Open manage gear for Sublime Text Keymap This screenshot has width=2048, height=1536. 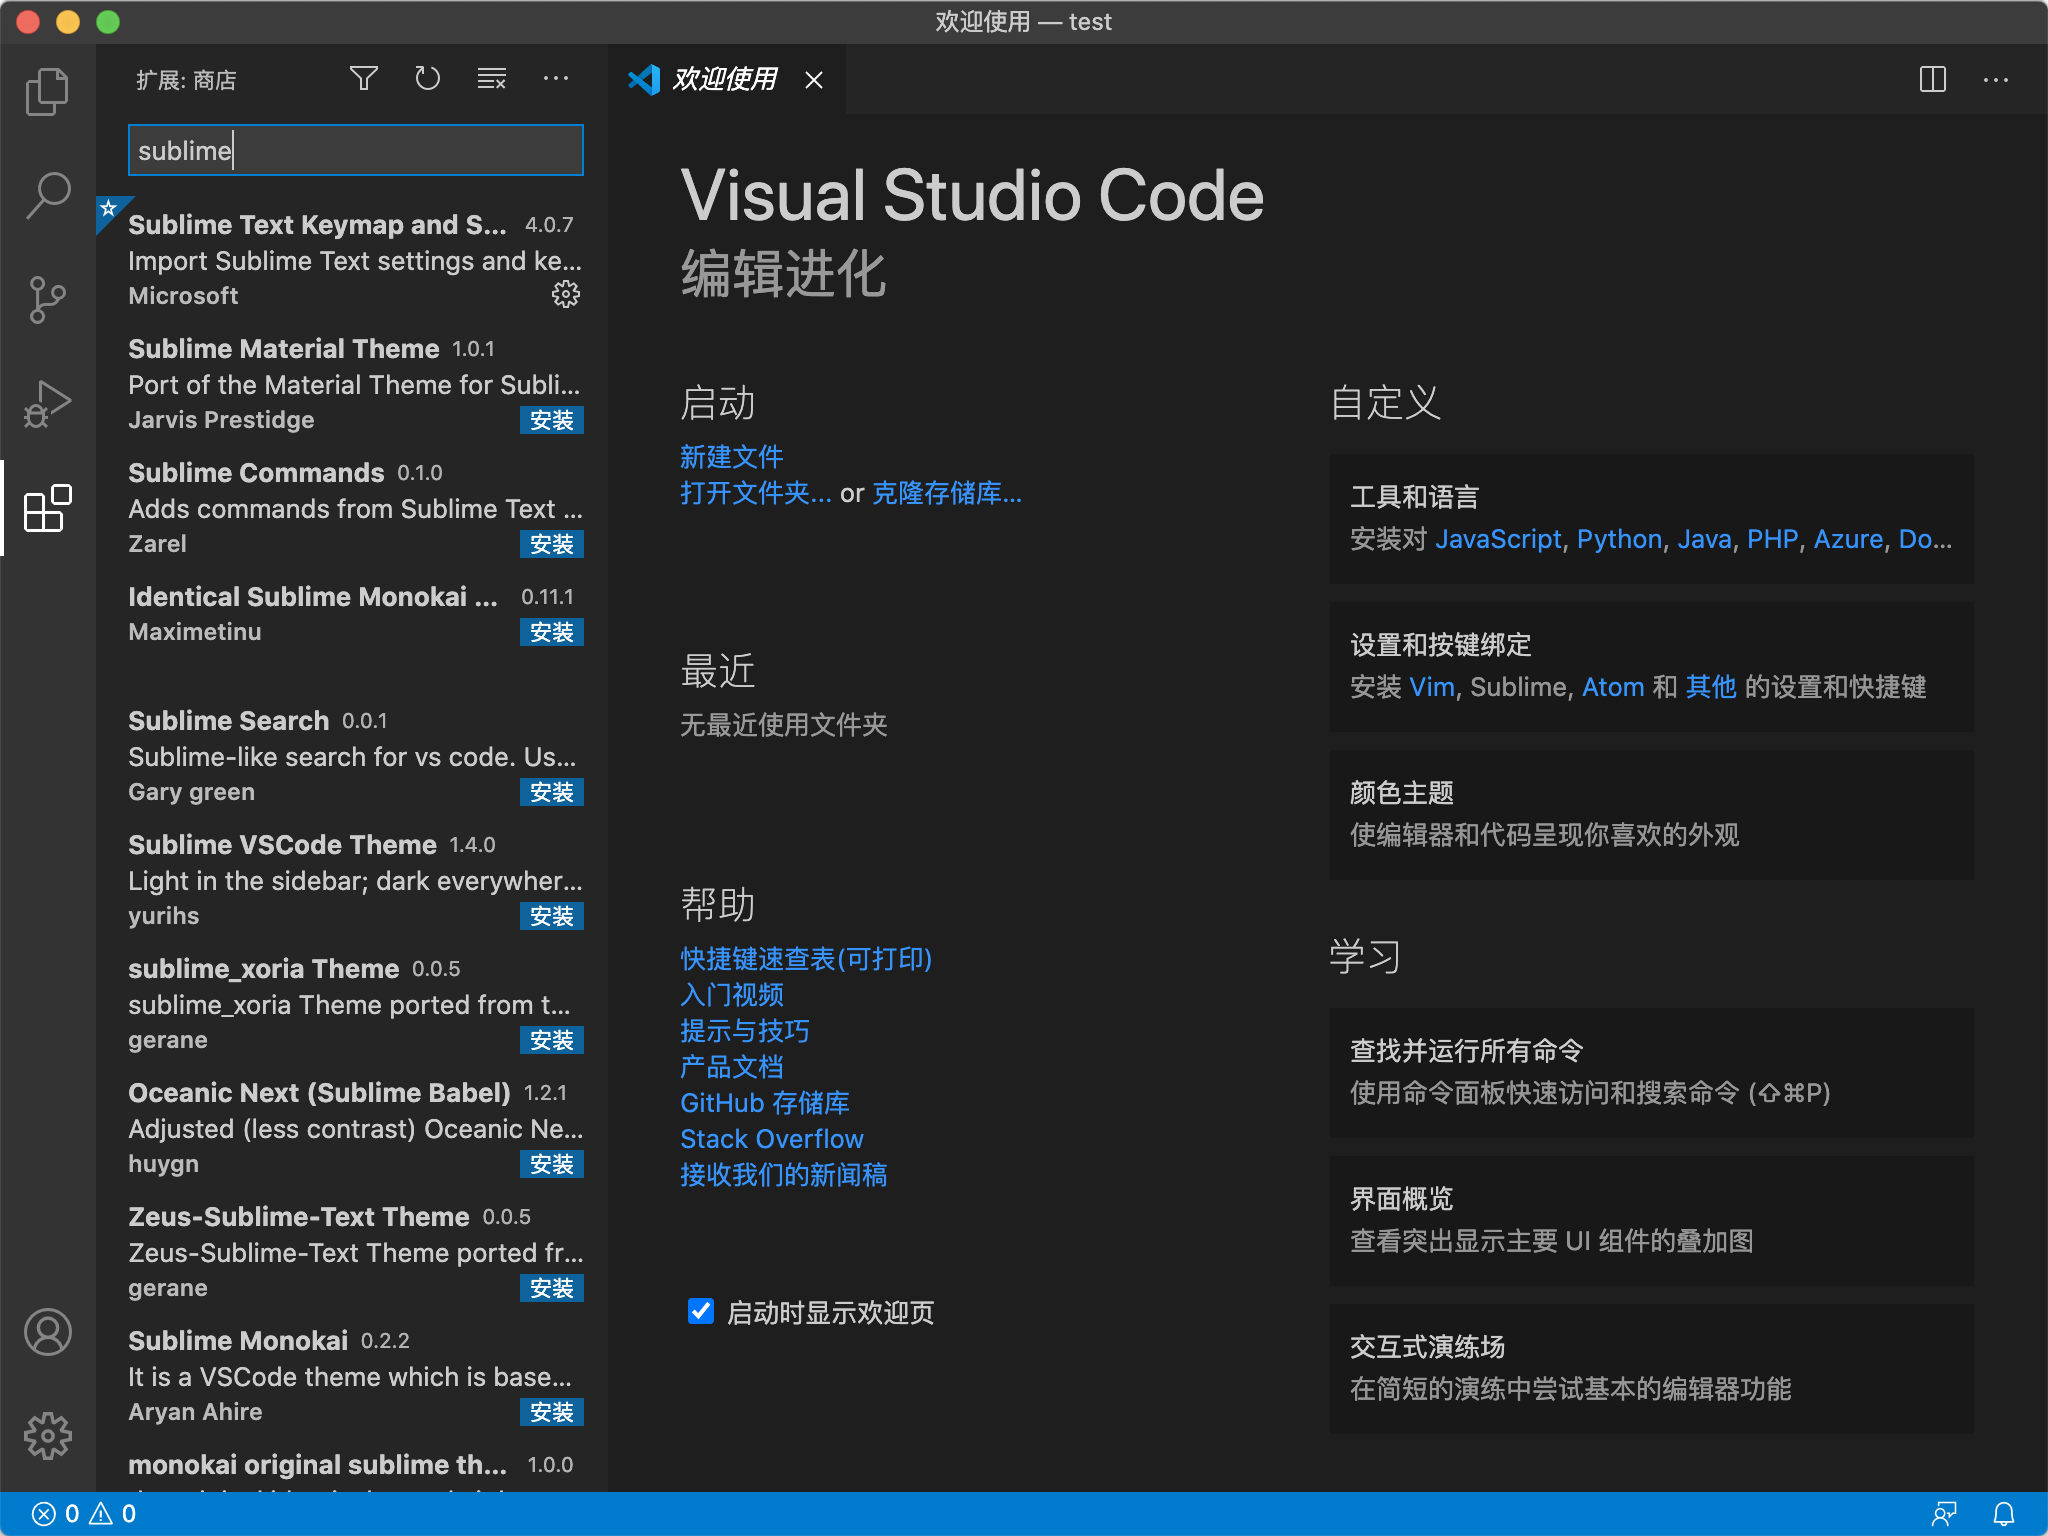[x=566, y=294]
